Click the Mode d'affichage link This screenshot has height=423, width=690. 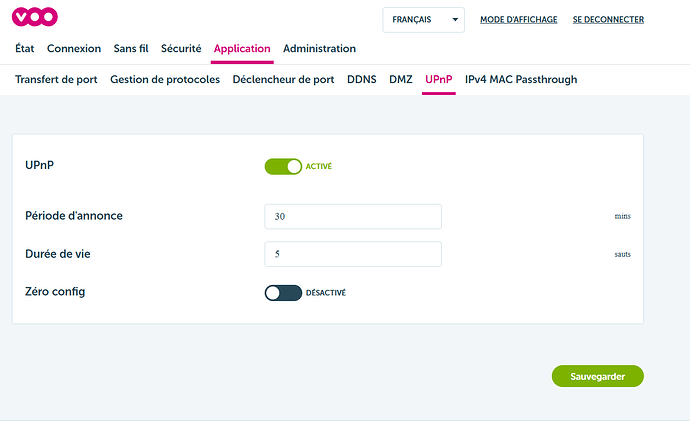pos(518,19)
